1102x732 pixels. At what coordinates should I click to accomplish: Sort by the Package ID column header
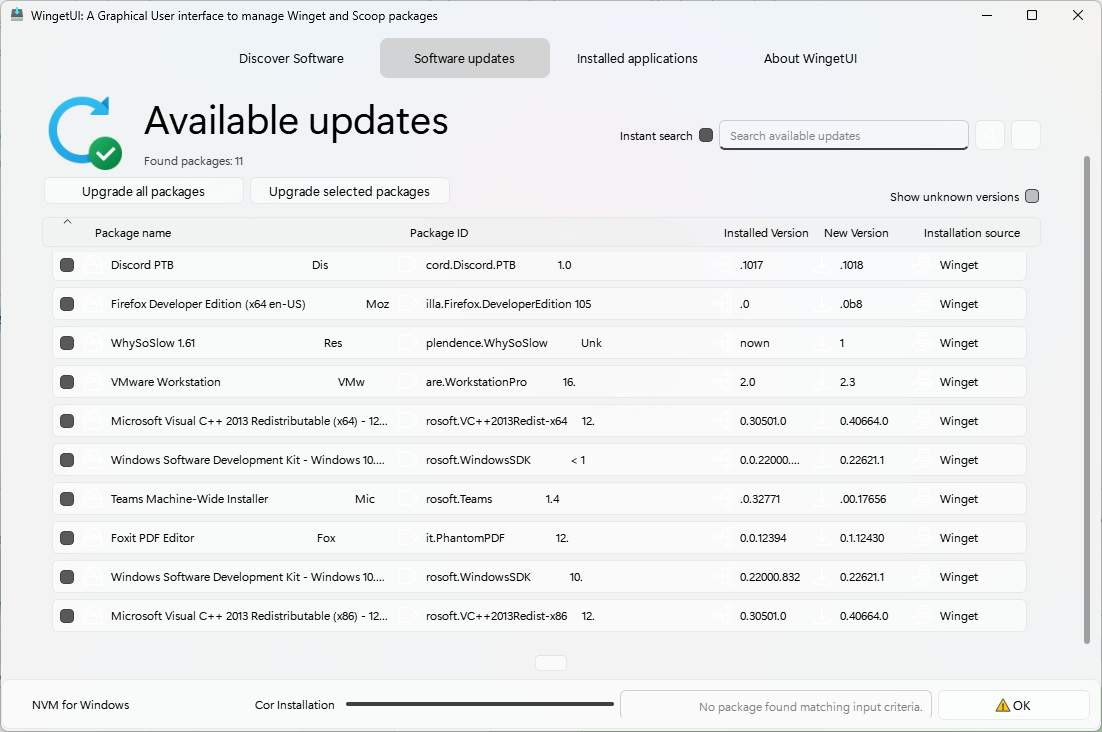pos(439,233)
